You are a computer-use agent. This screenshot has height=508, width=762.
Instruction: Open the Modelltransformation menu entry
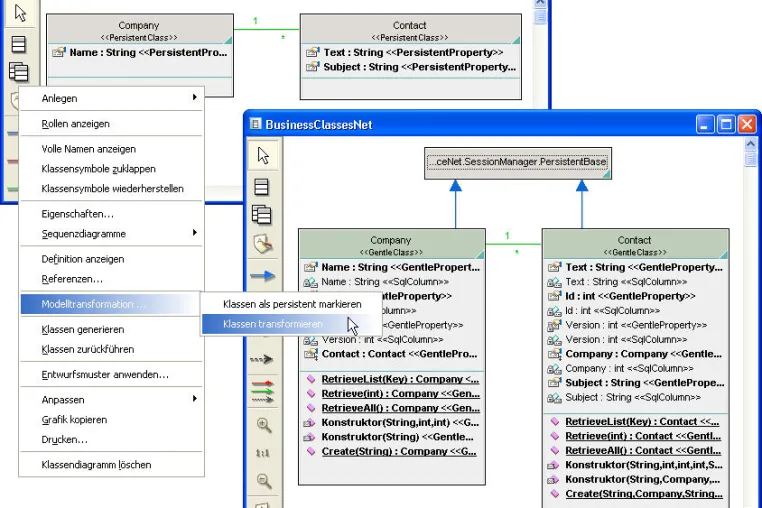(x=111, y=304)
